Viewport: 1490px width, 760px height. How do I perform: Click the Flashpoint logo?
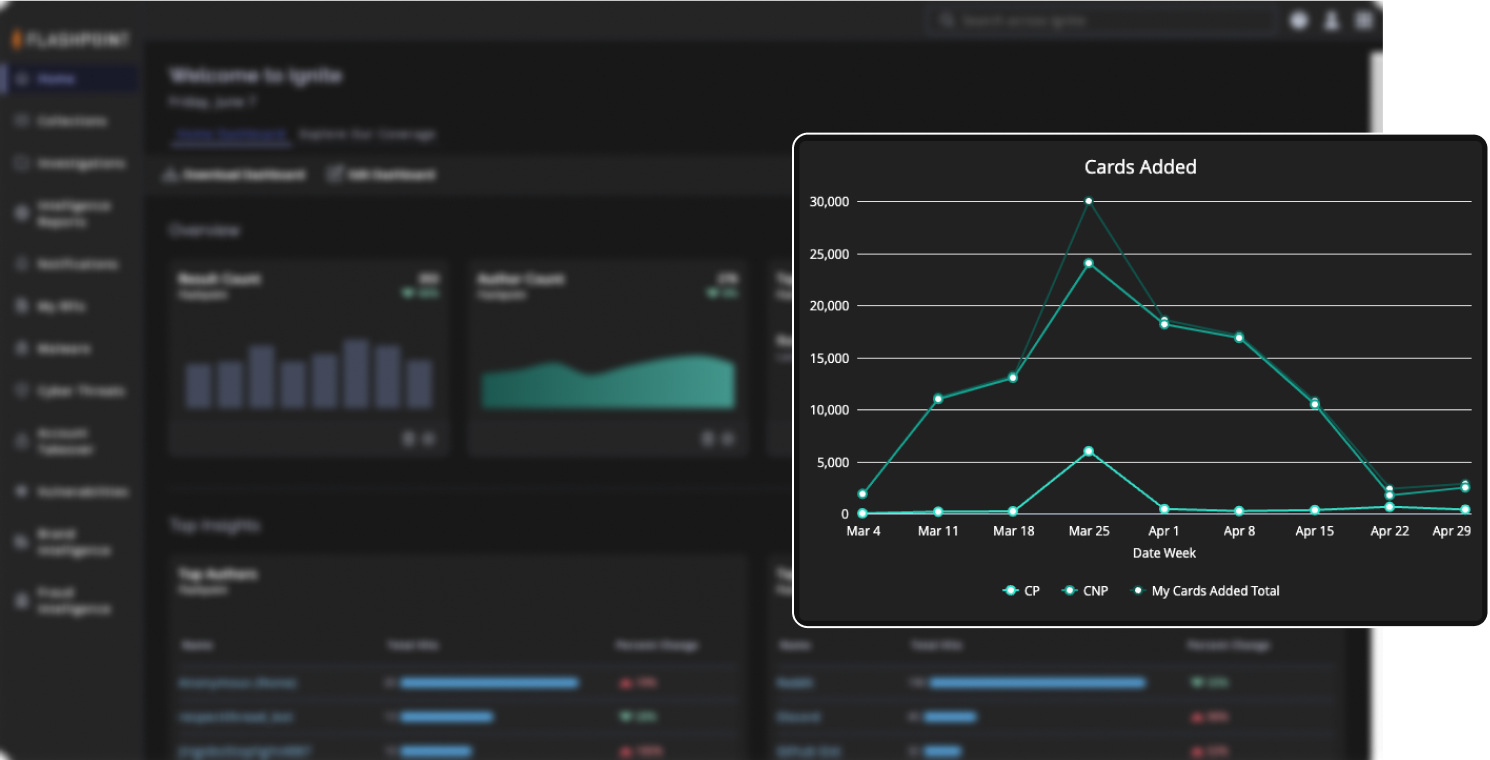pyautogui.click(x=70, y=40)
